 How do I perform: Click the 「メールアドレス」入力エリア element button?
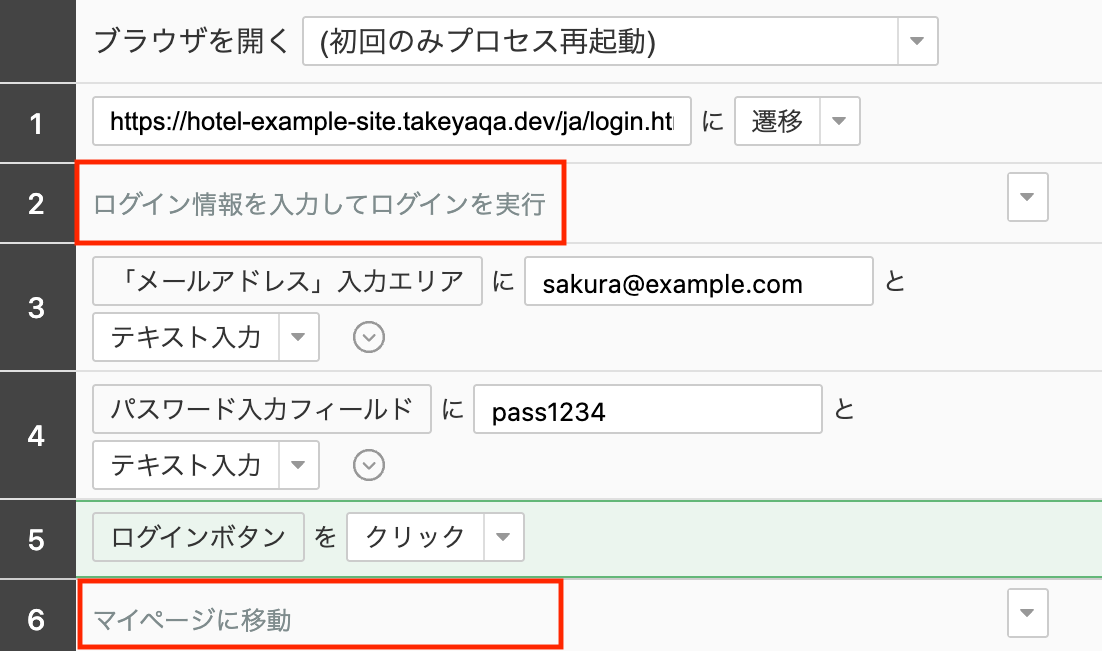point(287,282)
